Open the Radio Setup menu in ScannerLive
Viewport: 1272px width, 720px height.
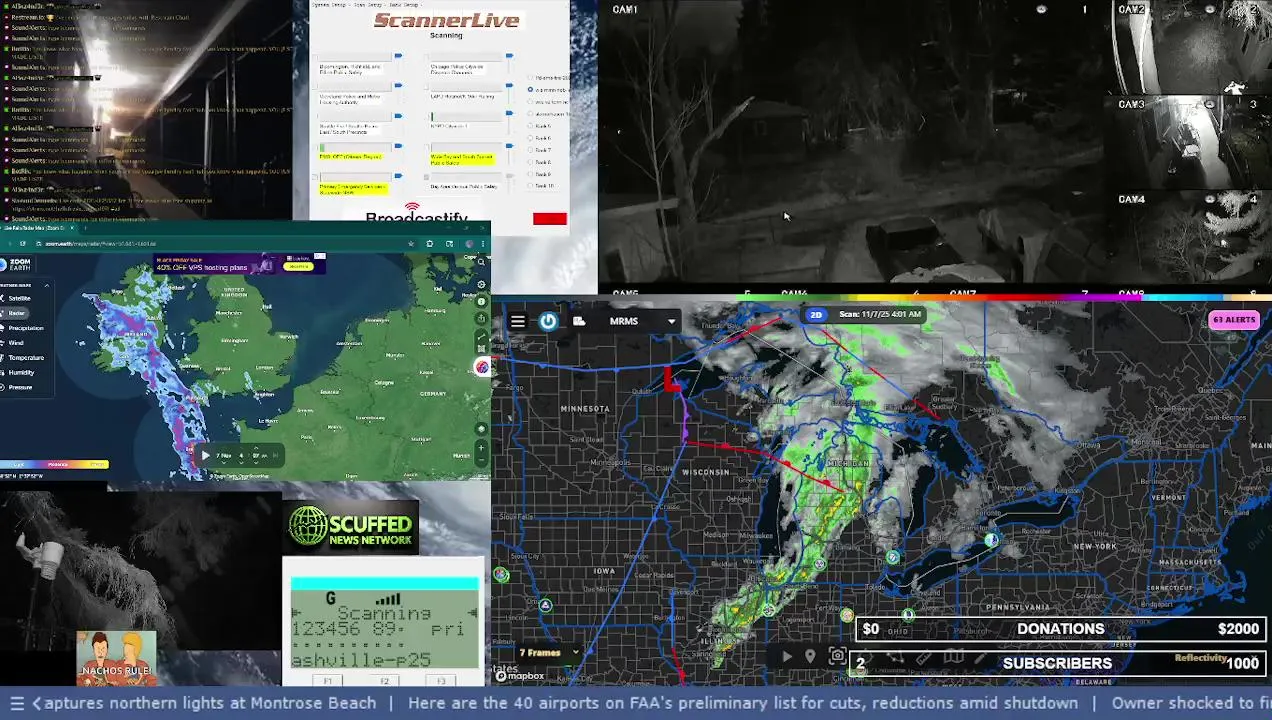click(405, 5)
